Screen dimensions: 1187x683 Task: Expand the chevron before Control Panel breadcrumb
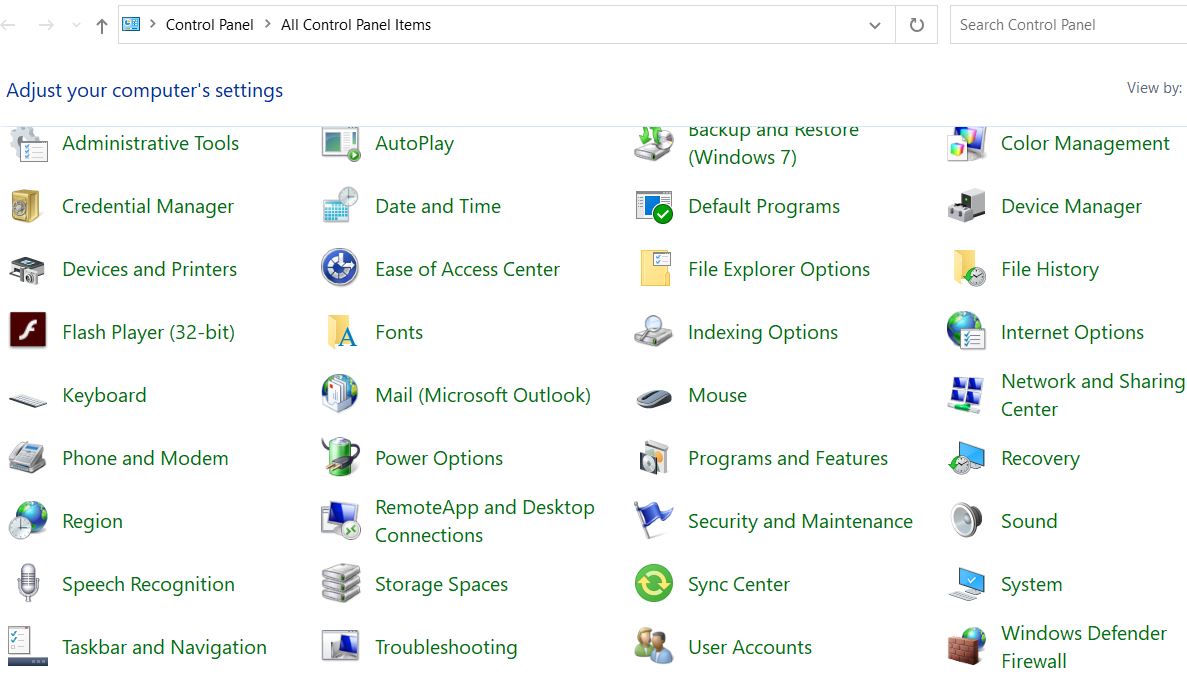152,24
